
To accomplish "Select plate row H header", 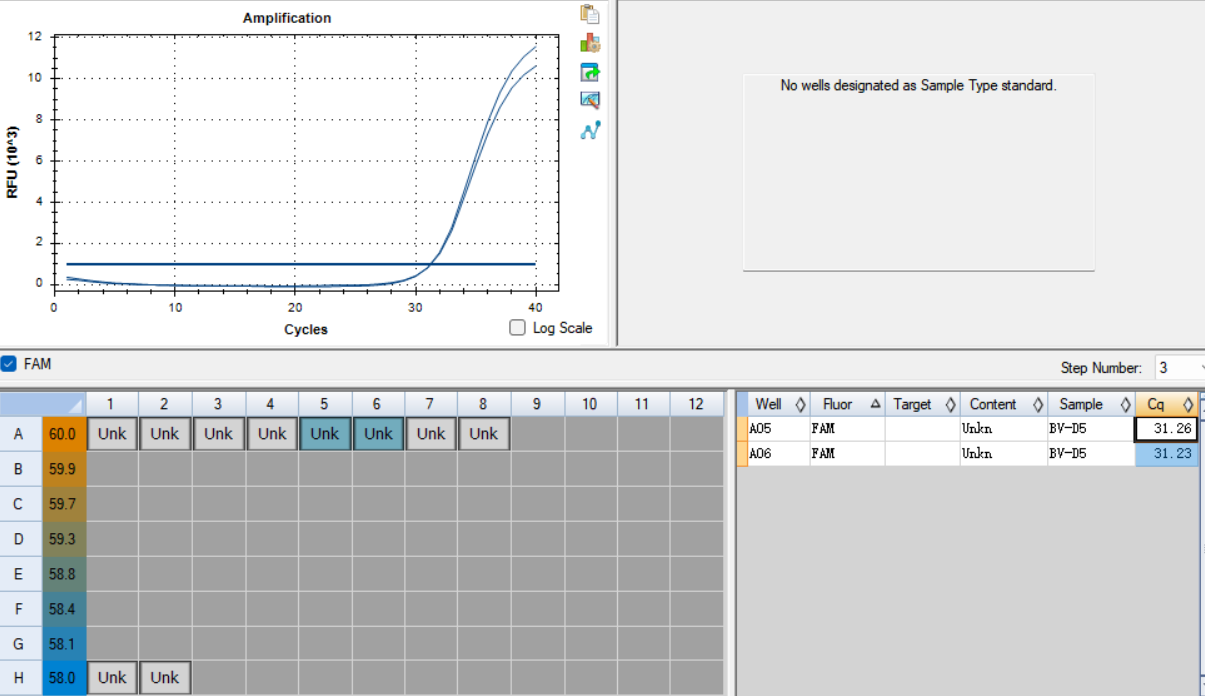I will tap(19, 678).
